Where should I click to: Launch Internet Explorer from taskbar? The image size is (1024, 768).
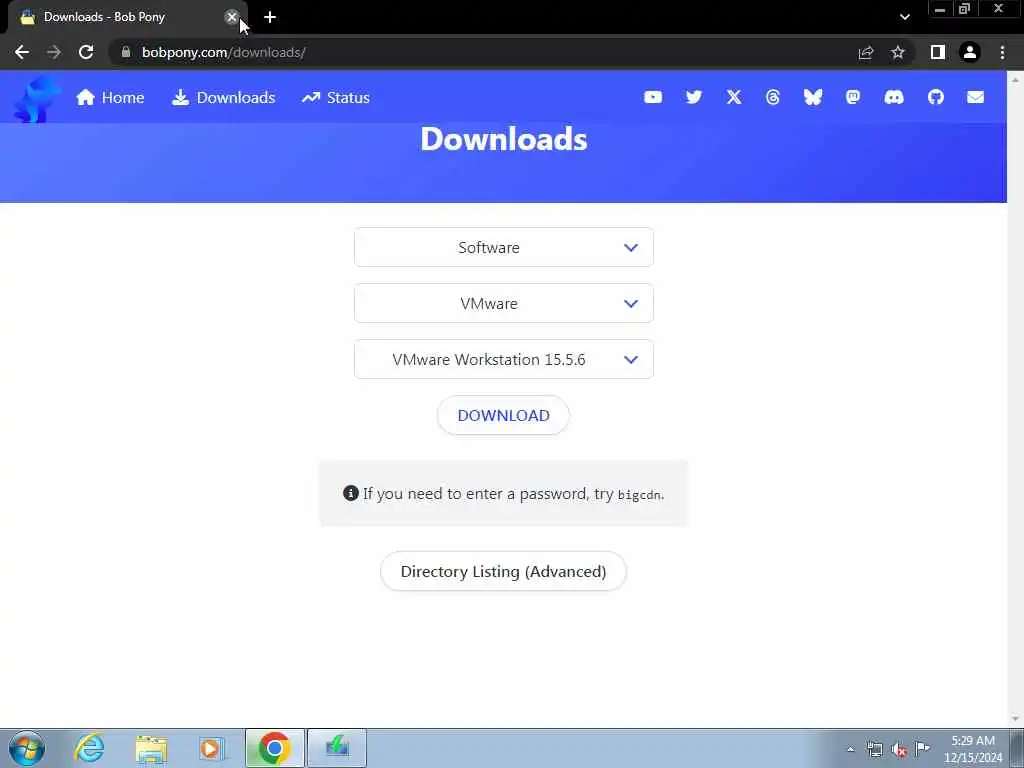(x=89, y=748)
